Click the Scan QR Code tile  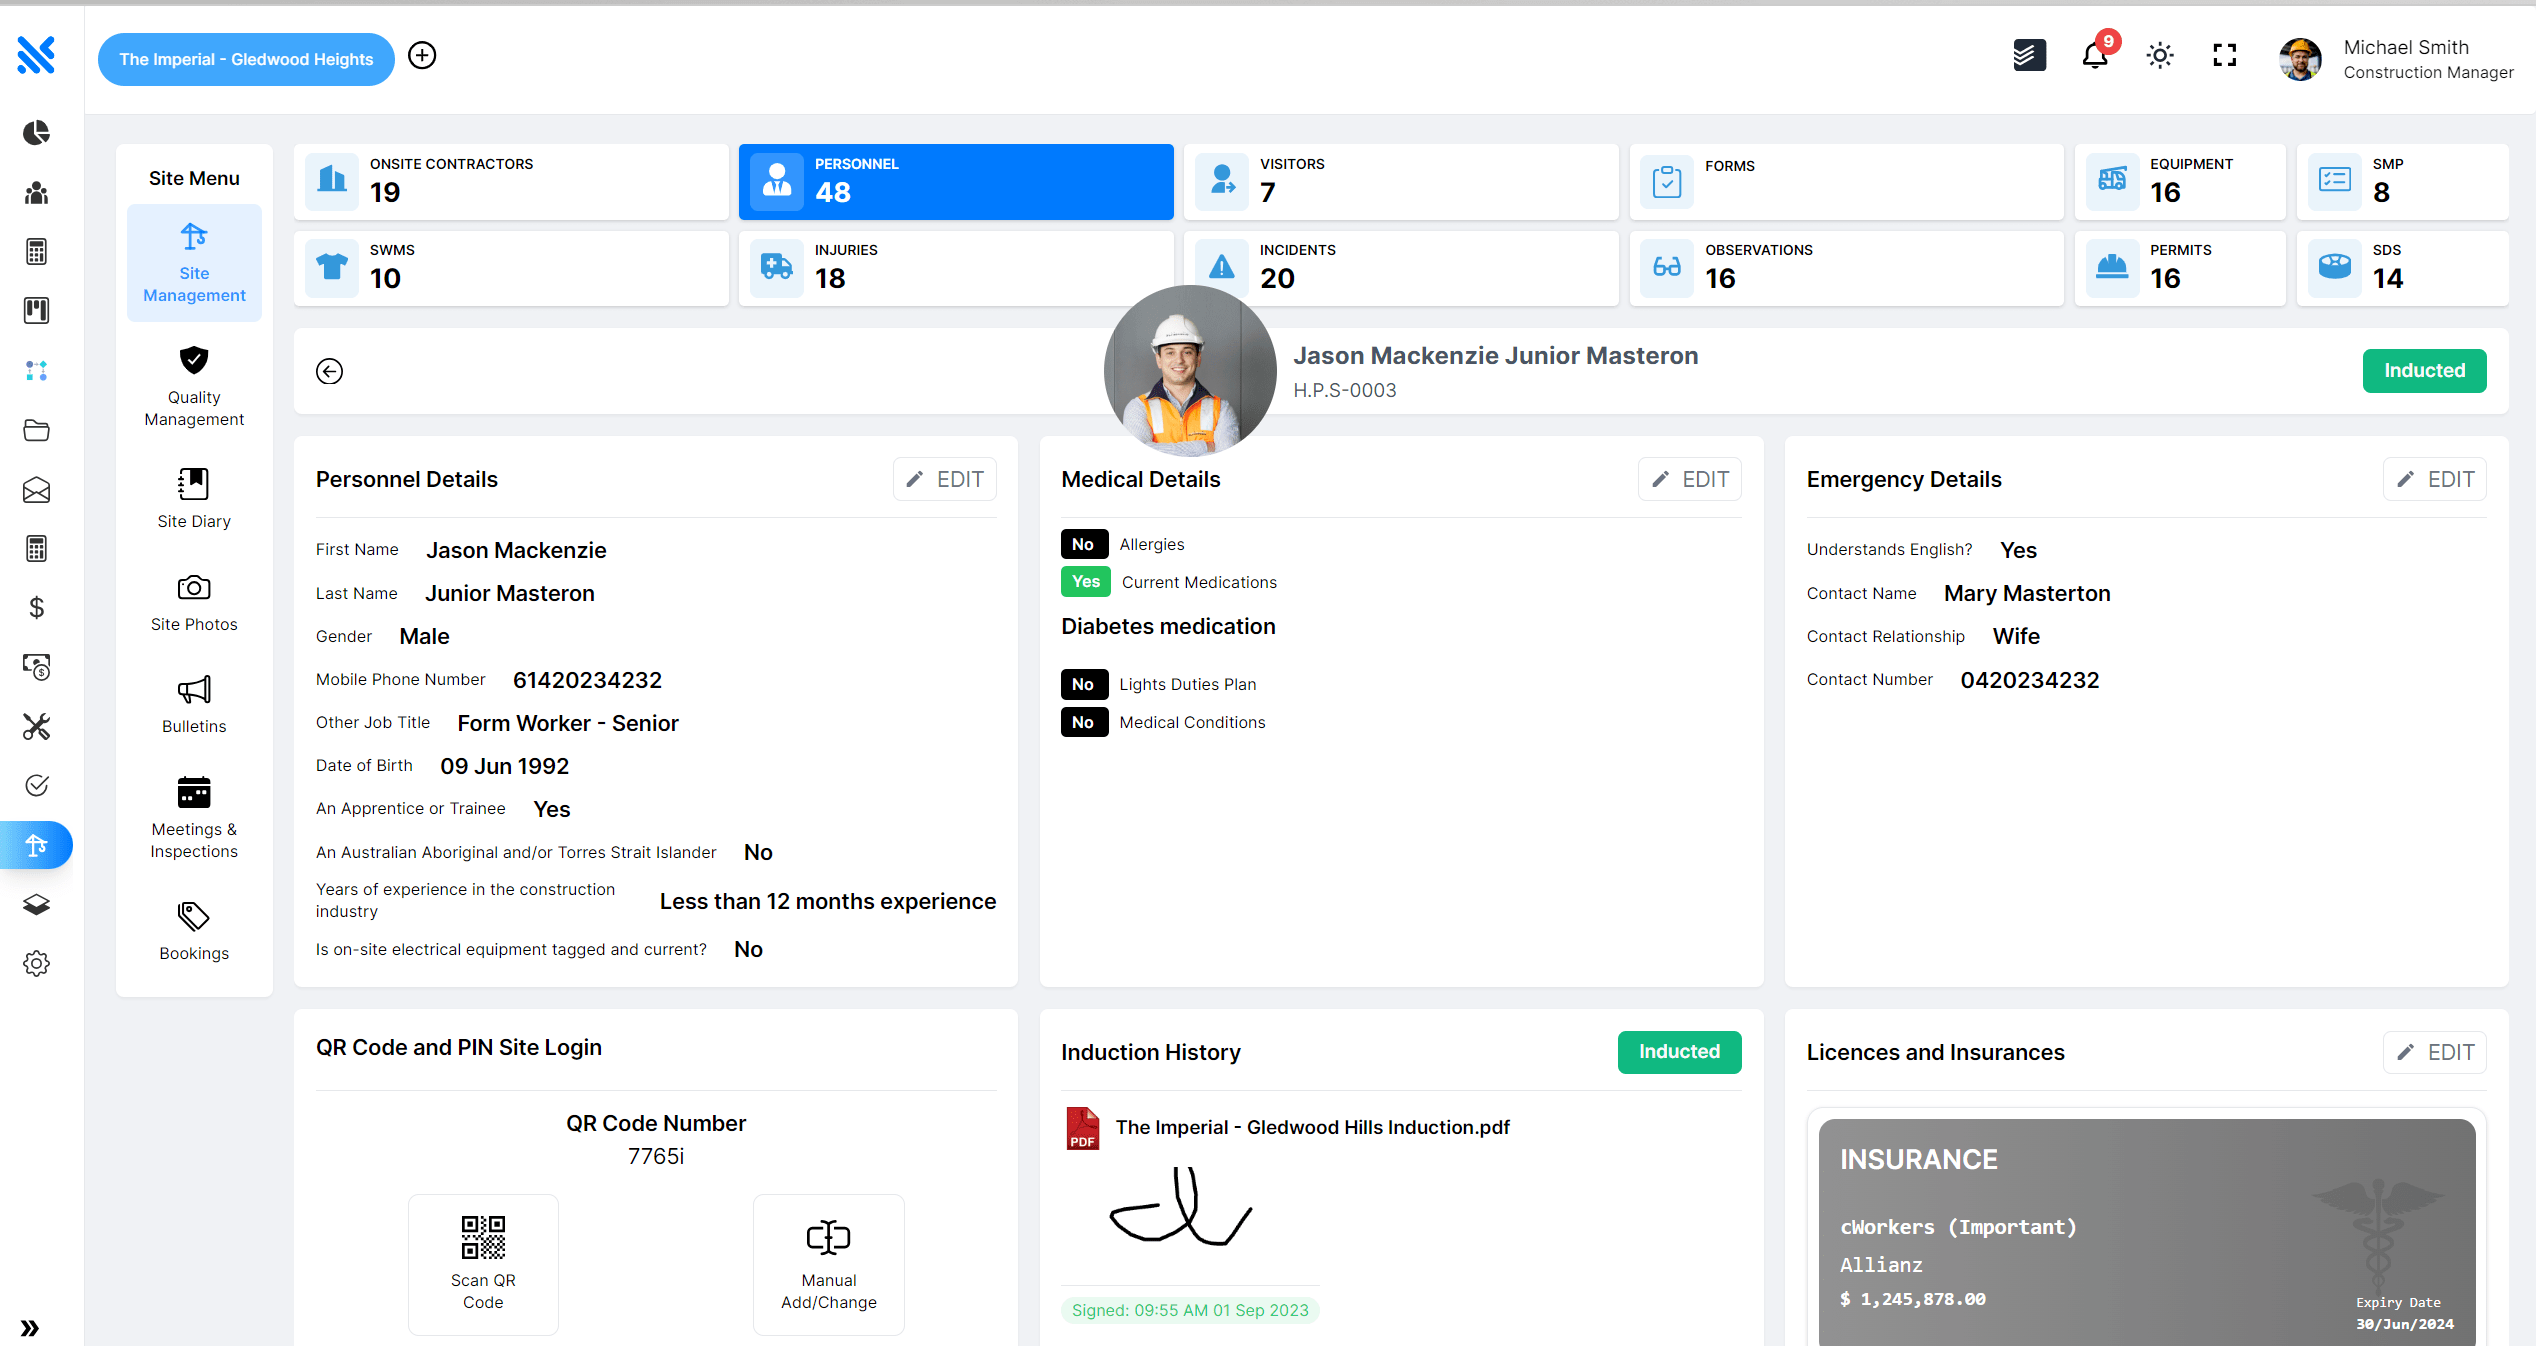(x=483, y=1263)
